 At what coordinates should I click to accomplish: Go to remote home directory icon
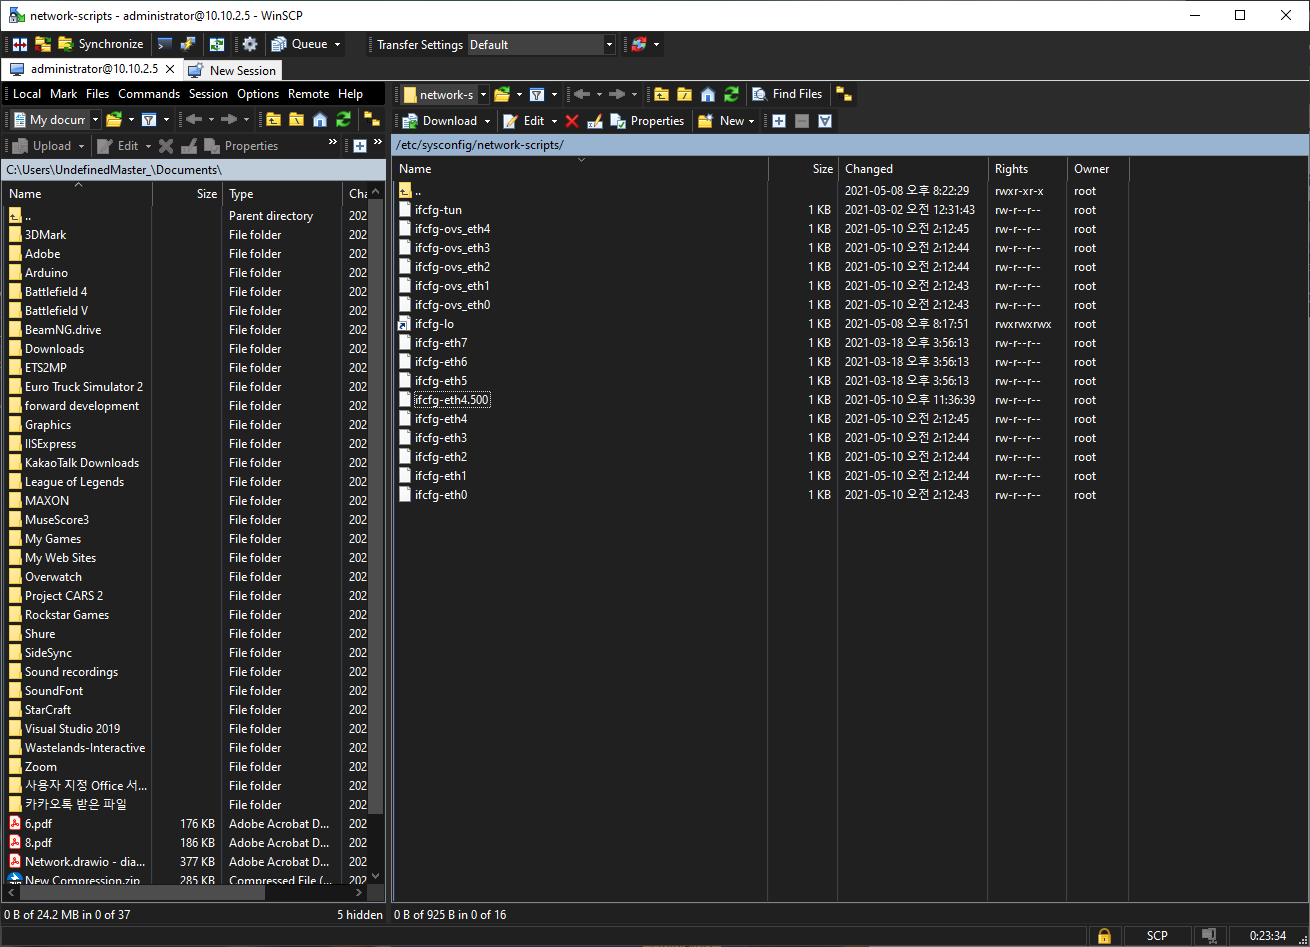tap(708, 95)
